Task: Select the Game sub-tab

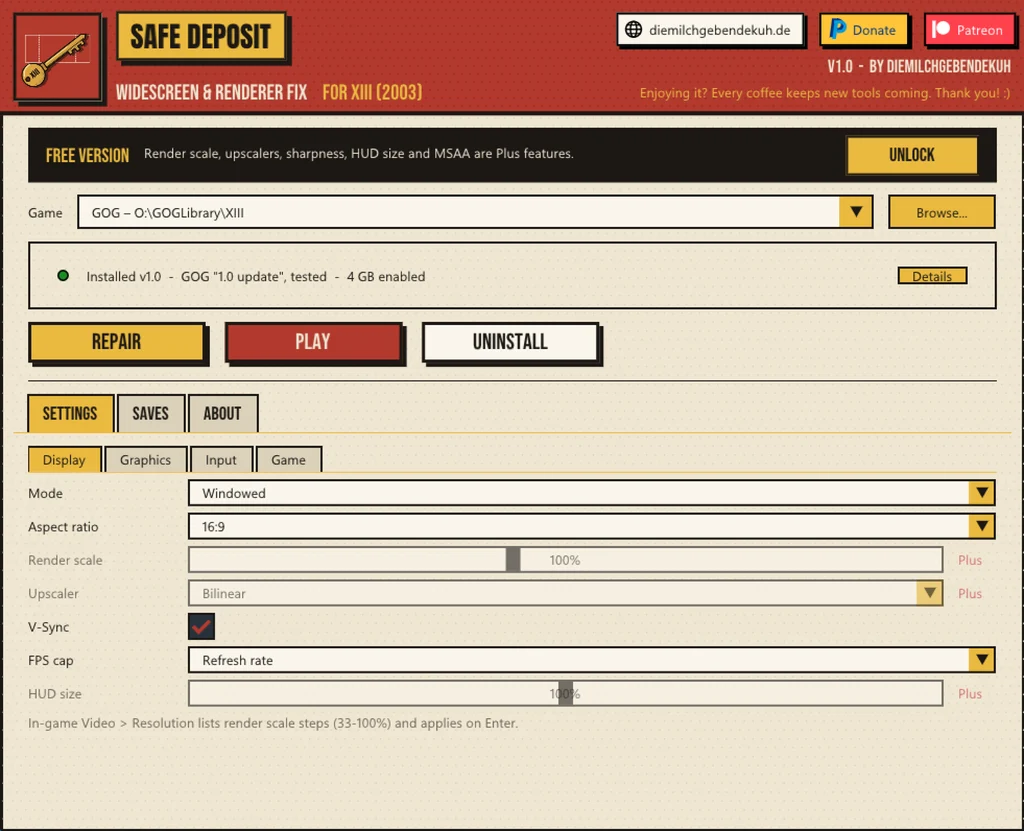Action: [x=289, y=460]
